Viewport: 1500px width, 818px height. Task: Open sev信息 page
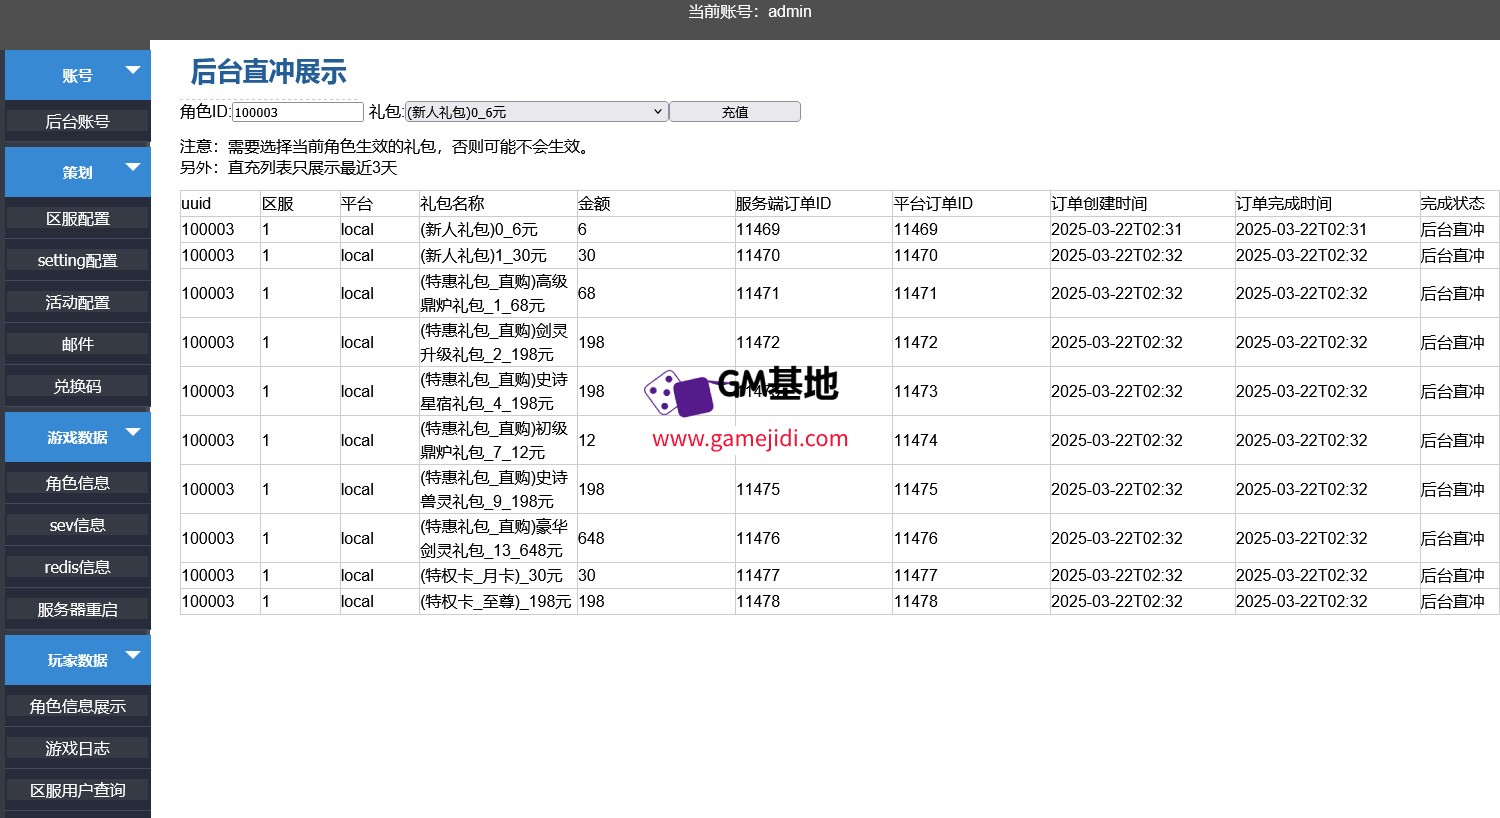point(77,526)
